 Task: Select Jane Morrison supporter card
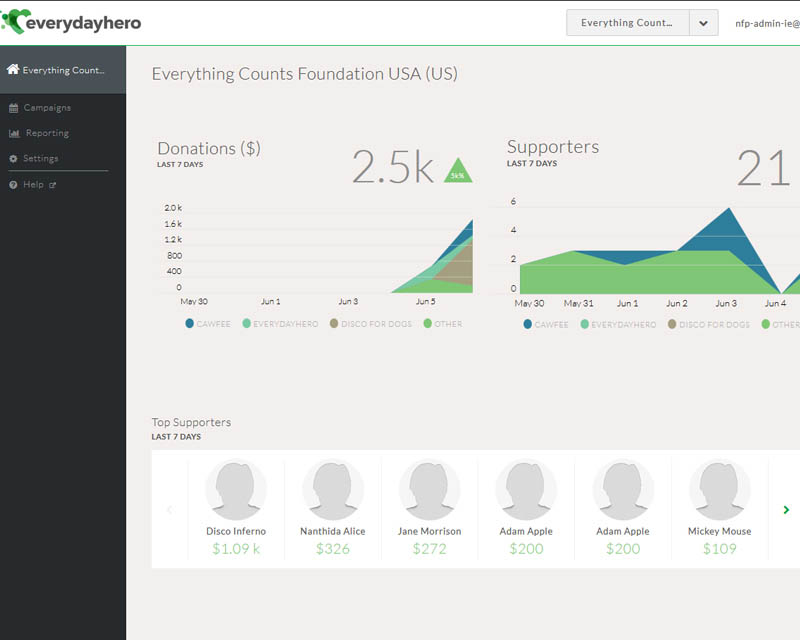coord(430,509)
